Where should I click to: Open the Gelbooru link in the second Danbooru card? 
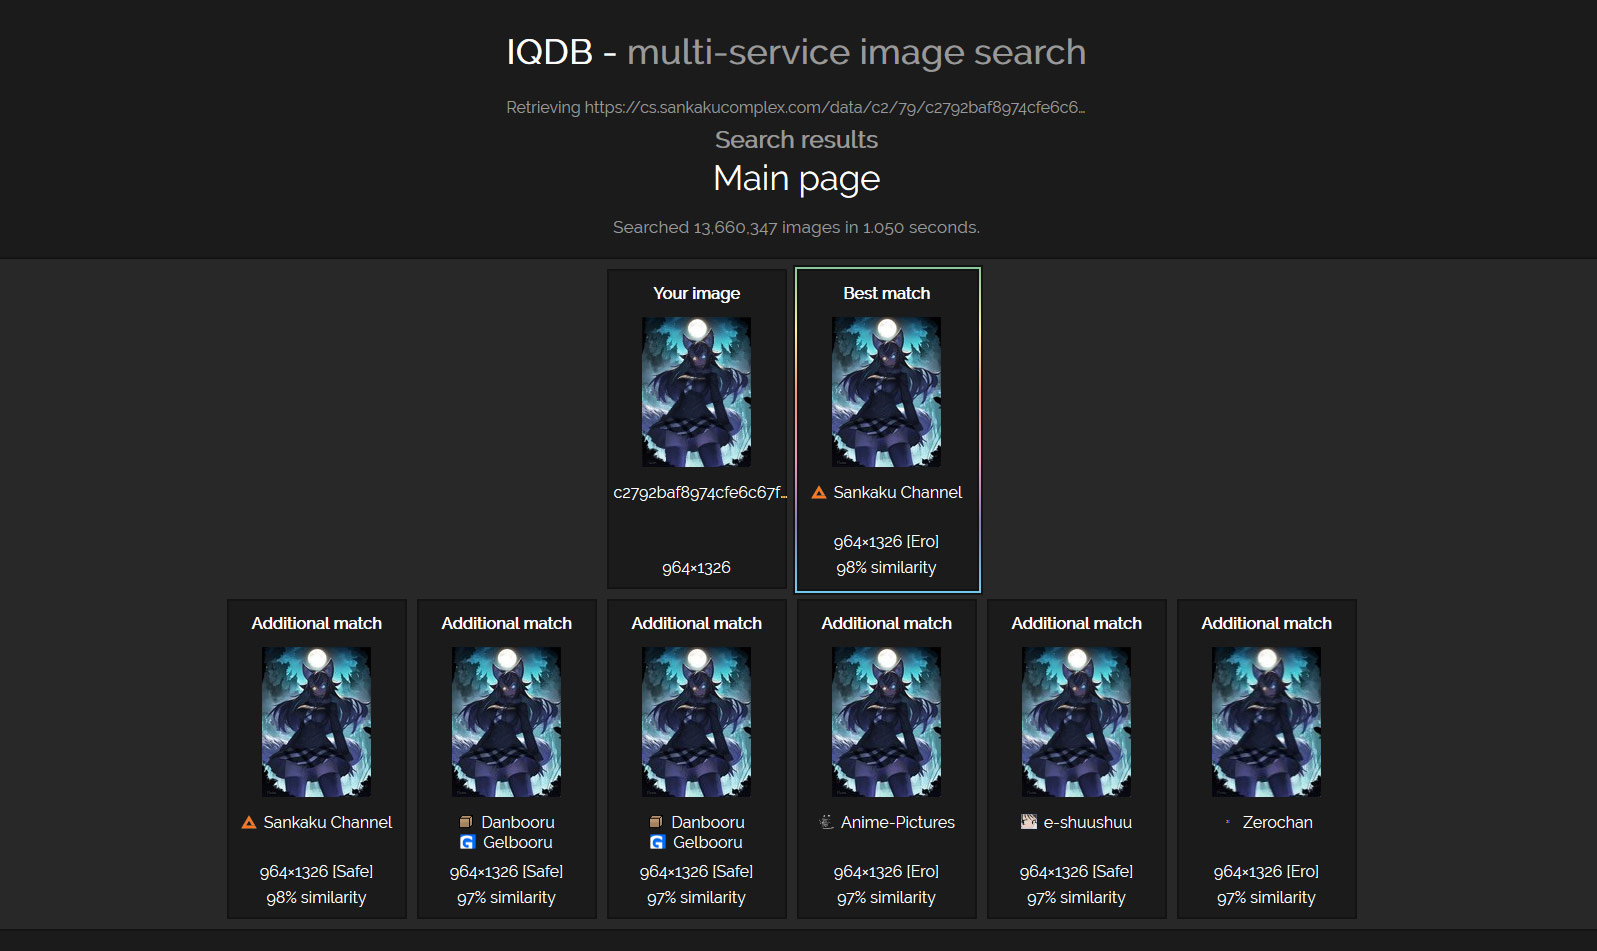(708, 842)
